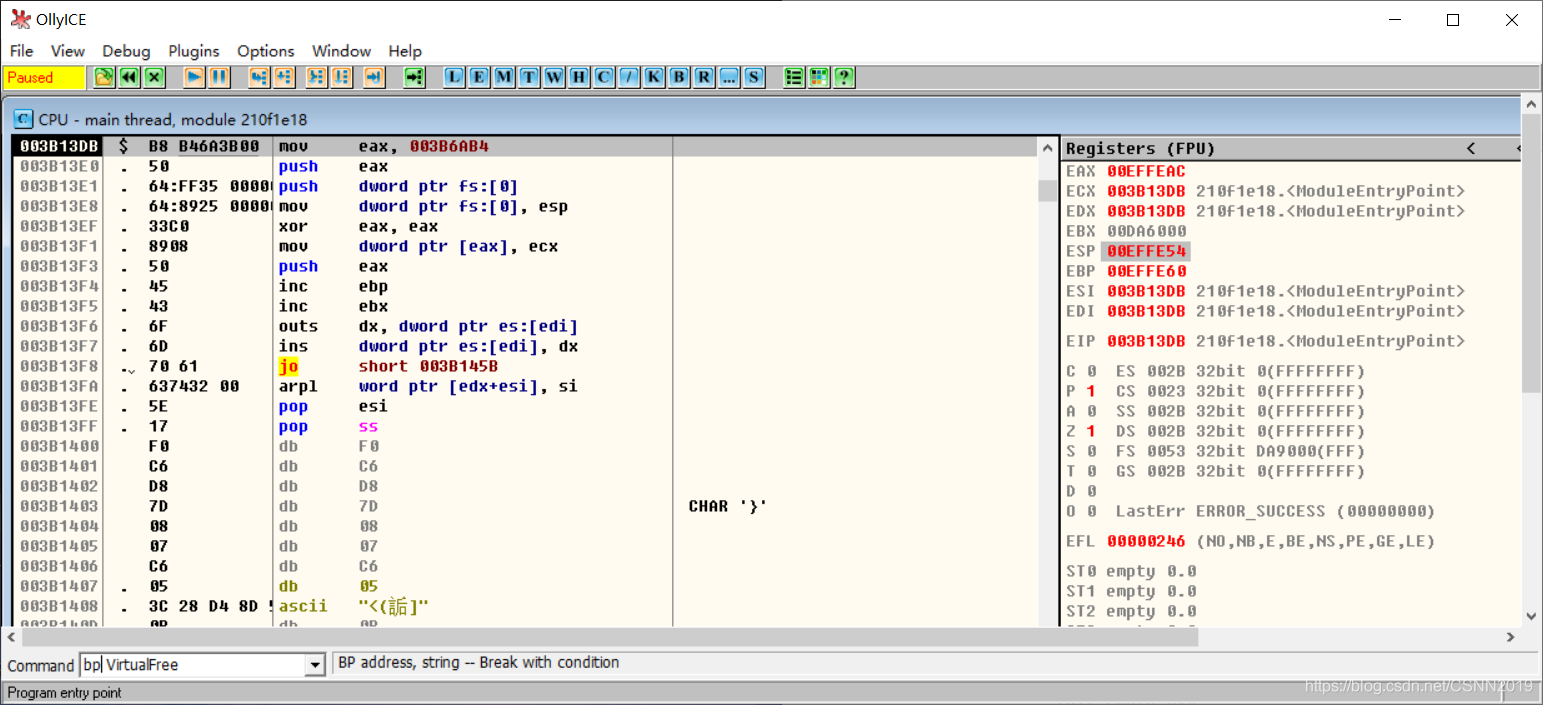This screenshot has width=1543, height=705.
Task: Expand the Command history dropdown arrow
Action: click(316, 665)
